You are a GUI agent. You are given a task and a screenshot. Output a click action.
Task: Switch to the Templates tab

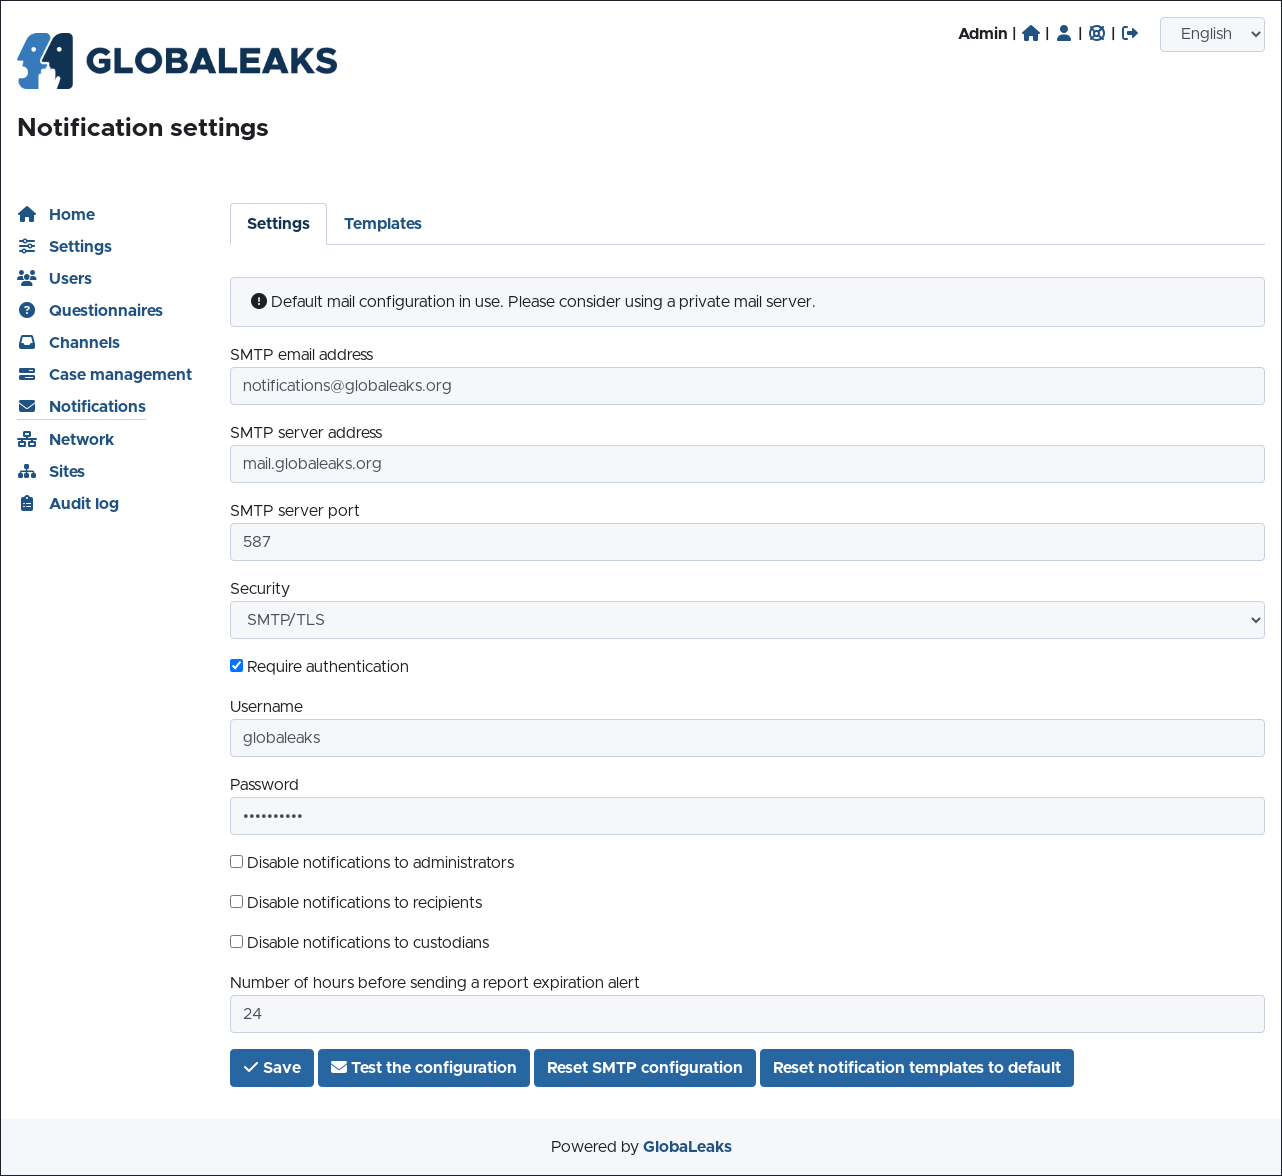pyautogui.click(x=382, y=224)
